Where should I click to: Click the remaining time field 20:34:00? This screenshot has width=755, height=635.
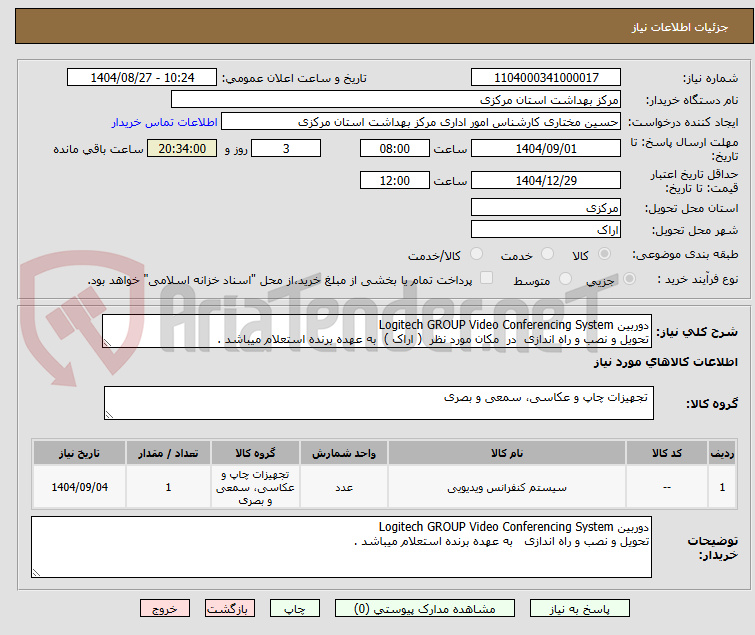point(182,148)
